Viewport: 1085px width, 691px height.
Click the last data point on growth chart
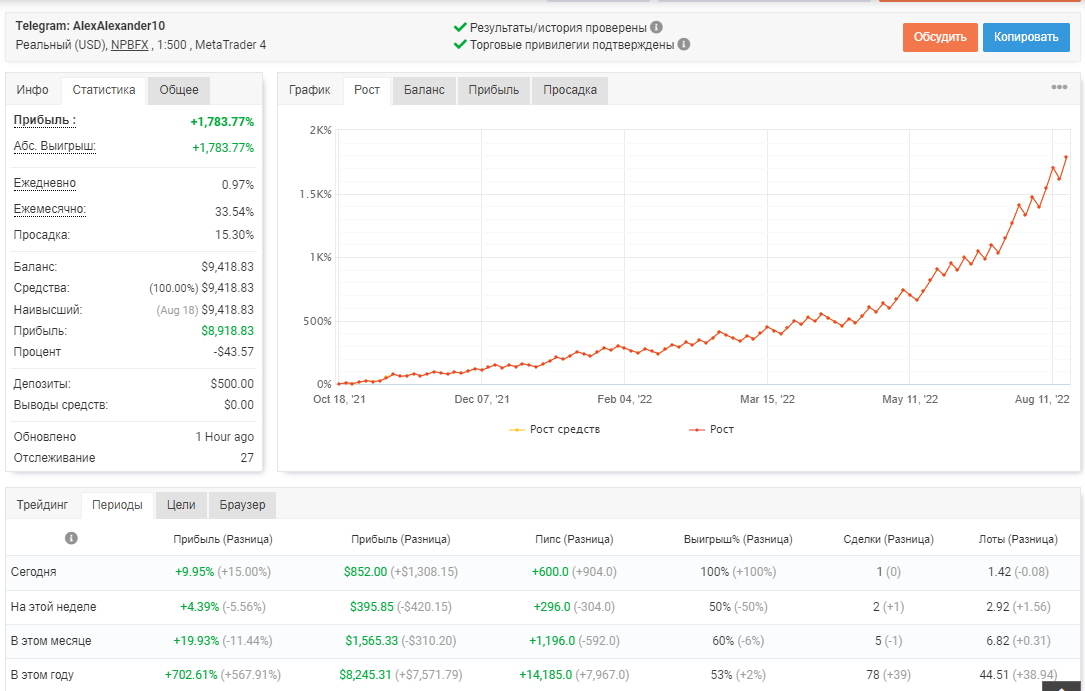1066,157
